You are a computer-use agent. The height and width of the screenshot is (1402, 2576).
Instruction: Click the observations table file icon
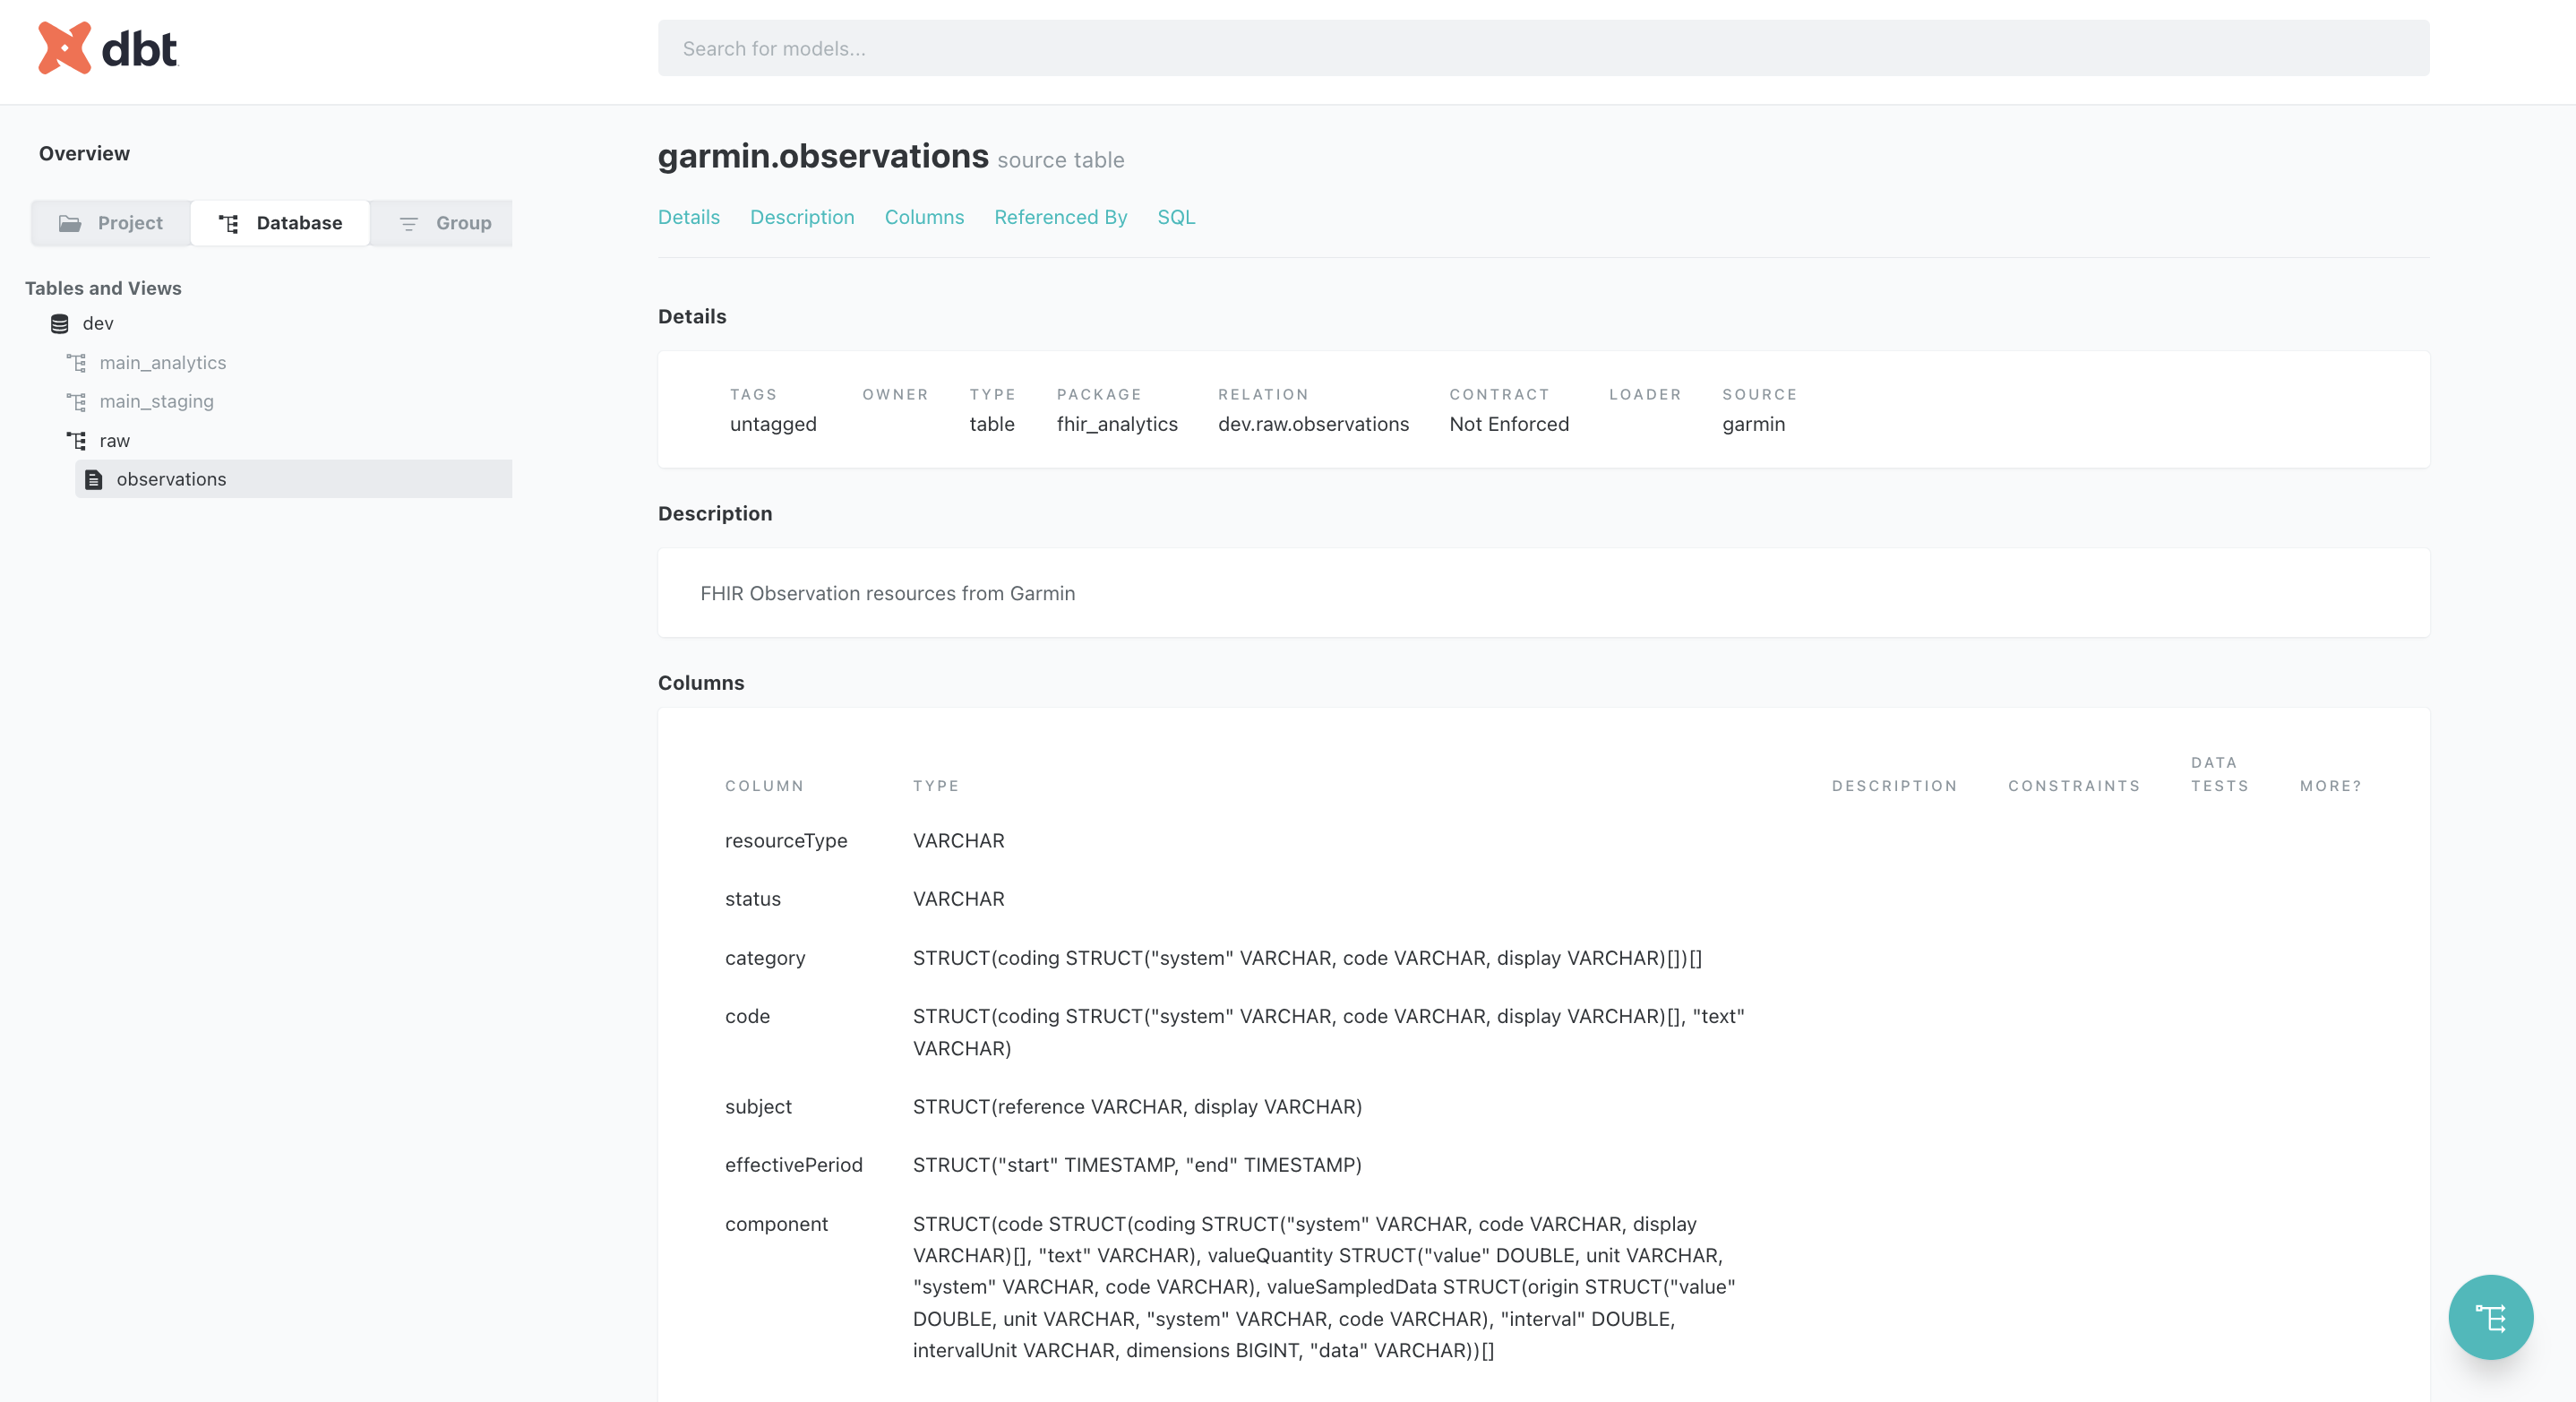[94, 480]
